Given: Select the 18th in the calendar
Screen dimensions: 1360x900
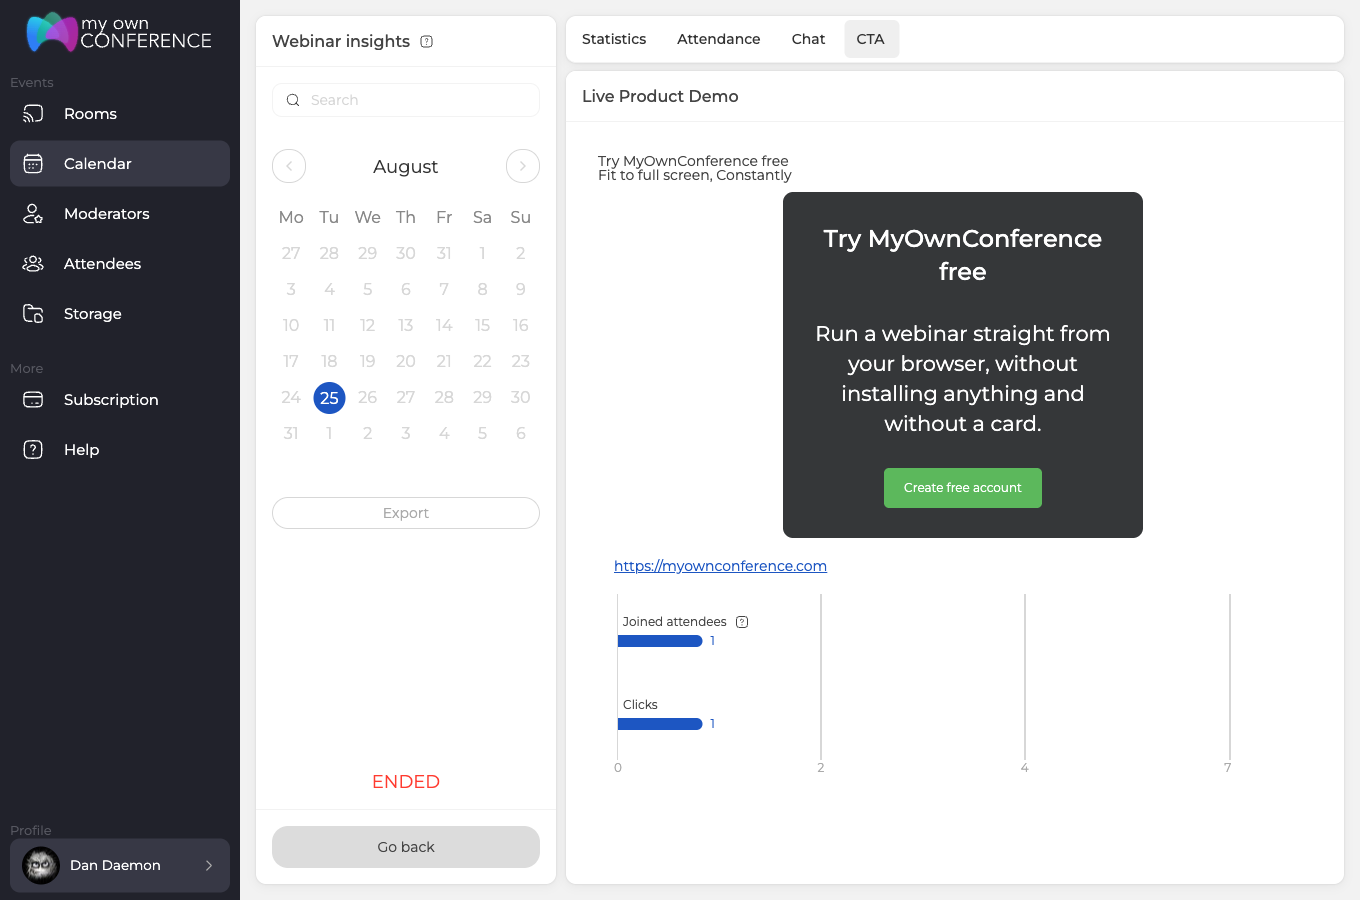Looking at the screenshot, I should [x=329, y=362].
